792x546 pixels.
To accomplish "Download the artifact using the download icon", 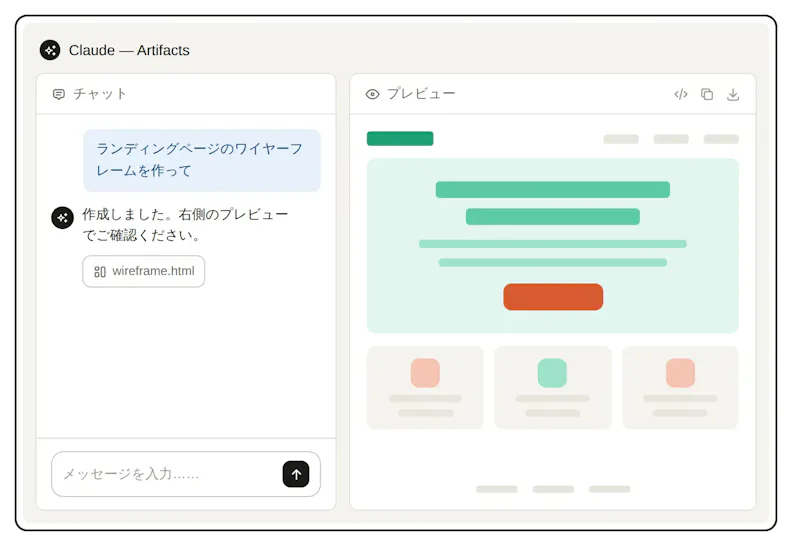I will point(733,94).
